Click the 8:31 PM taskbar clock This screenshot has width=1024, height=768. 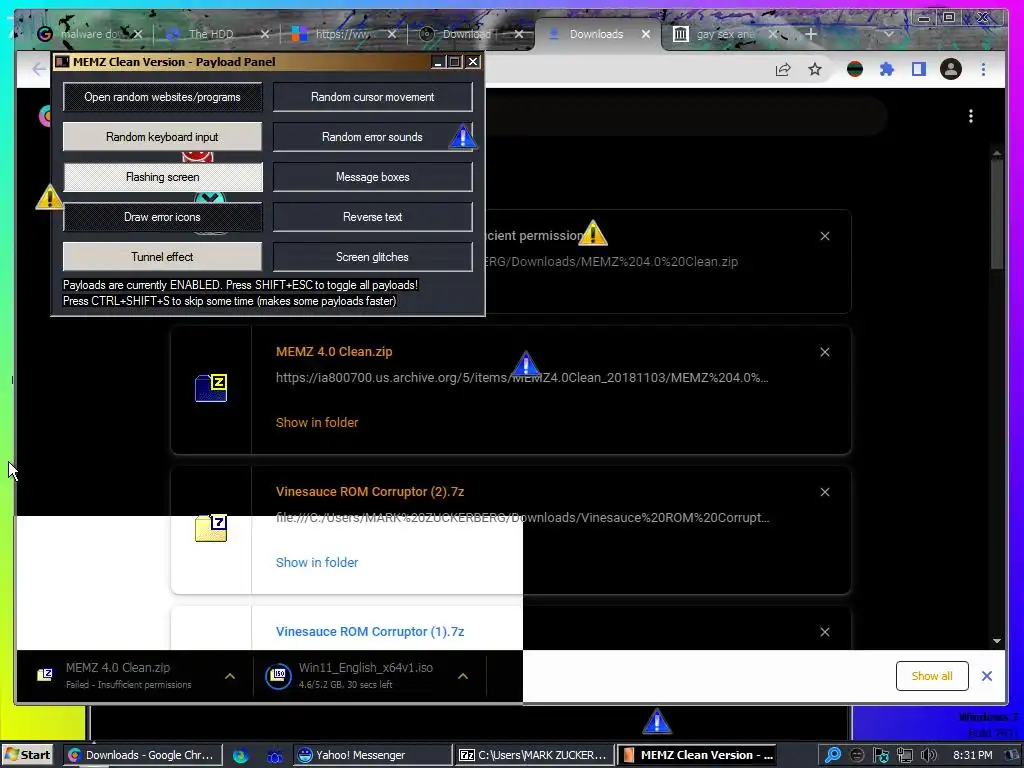[x=972, y=755]
